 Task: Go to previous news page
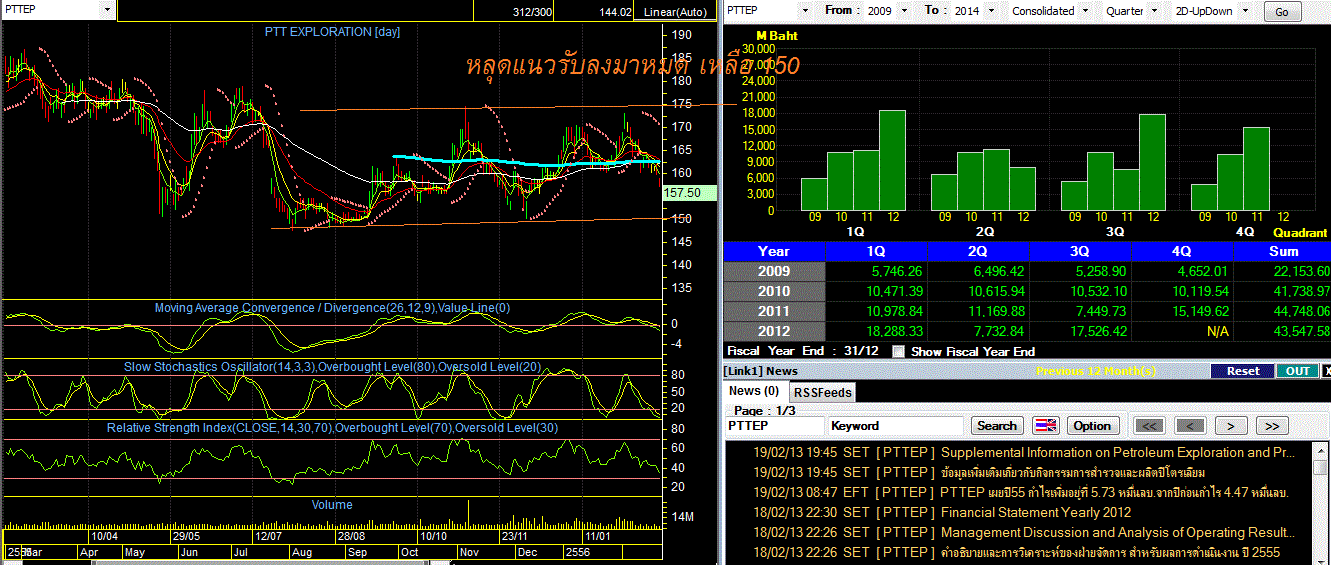(1190, 426)
